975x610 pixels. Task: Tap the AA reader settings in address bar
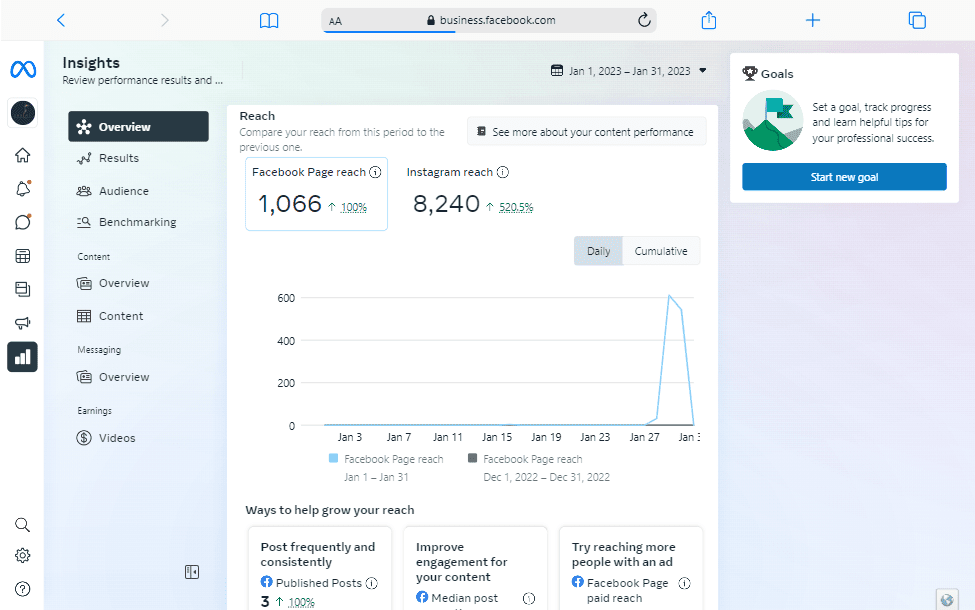335,21
